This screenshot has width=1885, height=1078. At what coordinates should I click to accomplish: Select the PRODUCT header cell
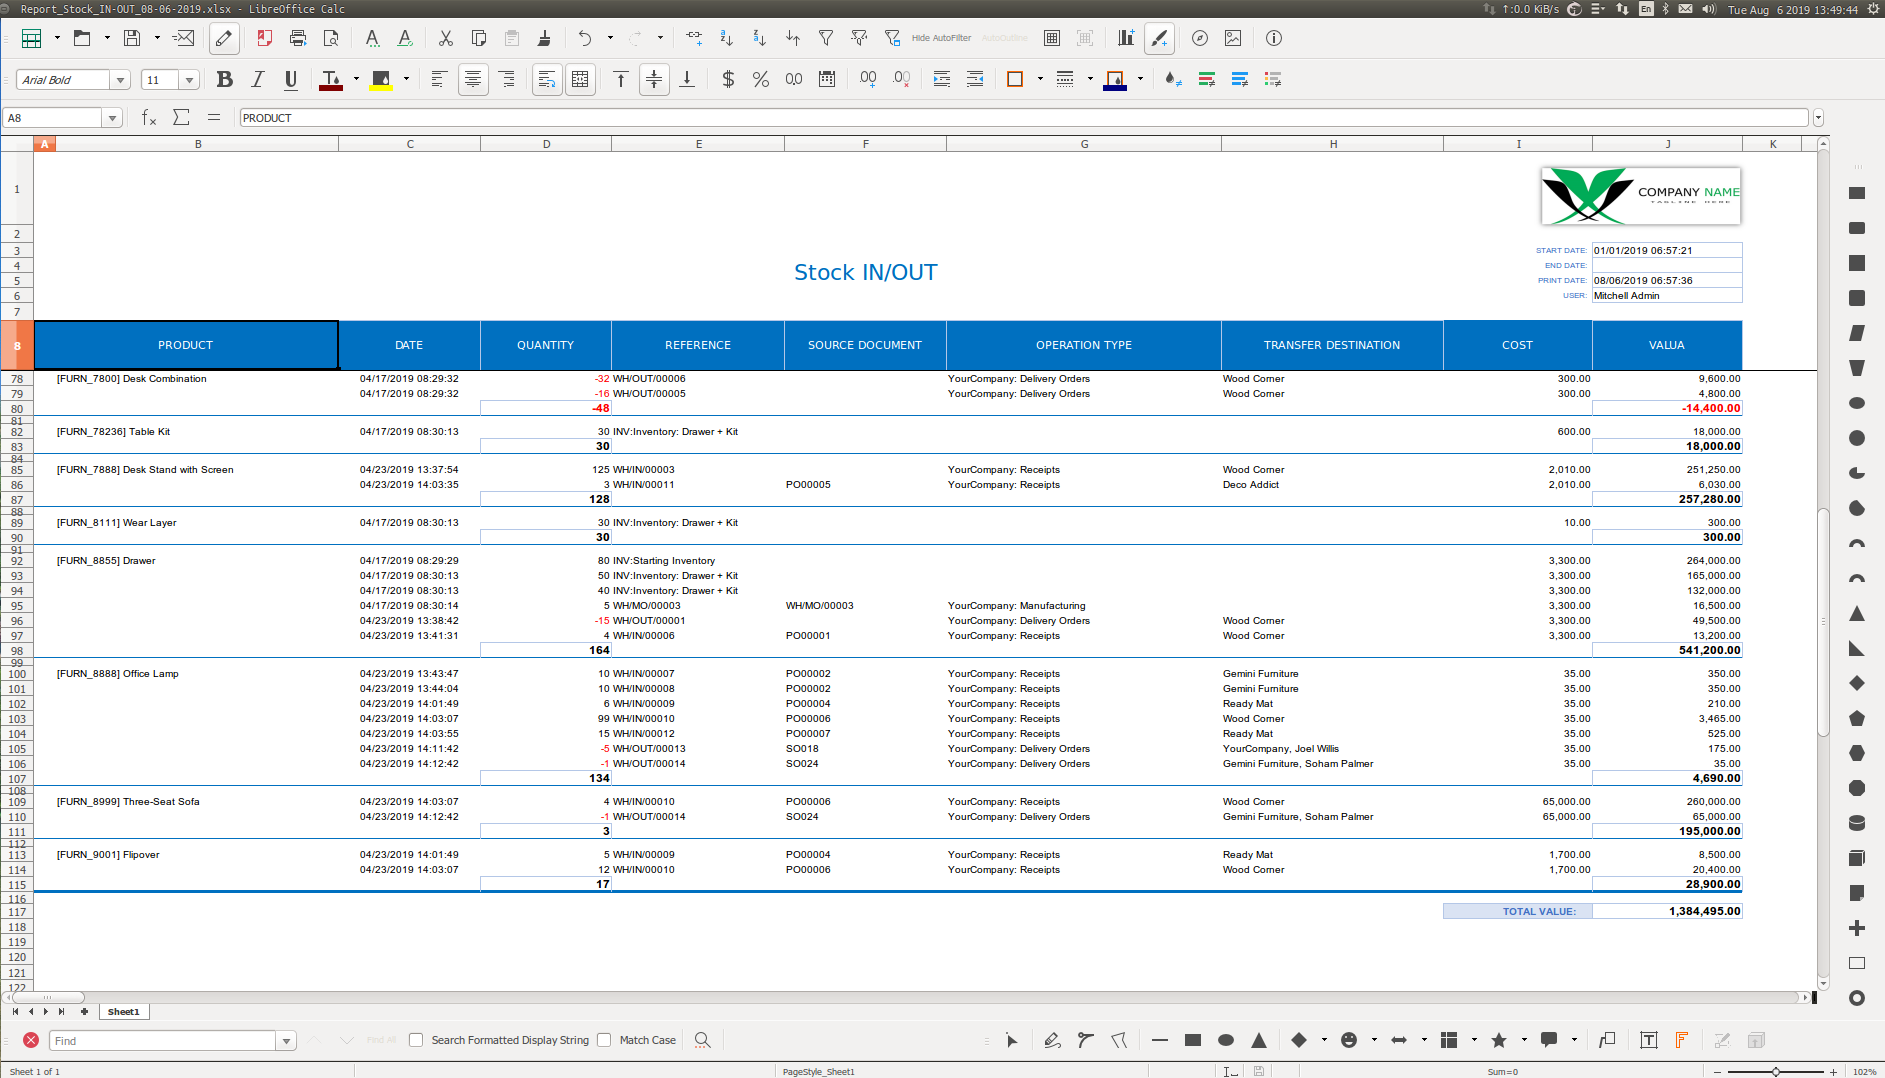pos(186,345)
